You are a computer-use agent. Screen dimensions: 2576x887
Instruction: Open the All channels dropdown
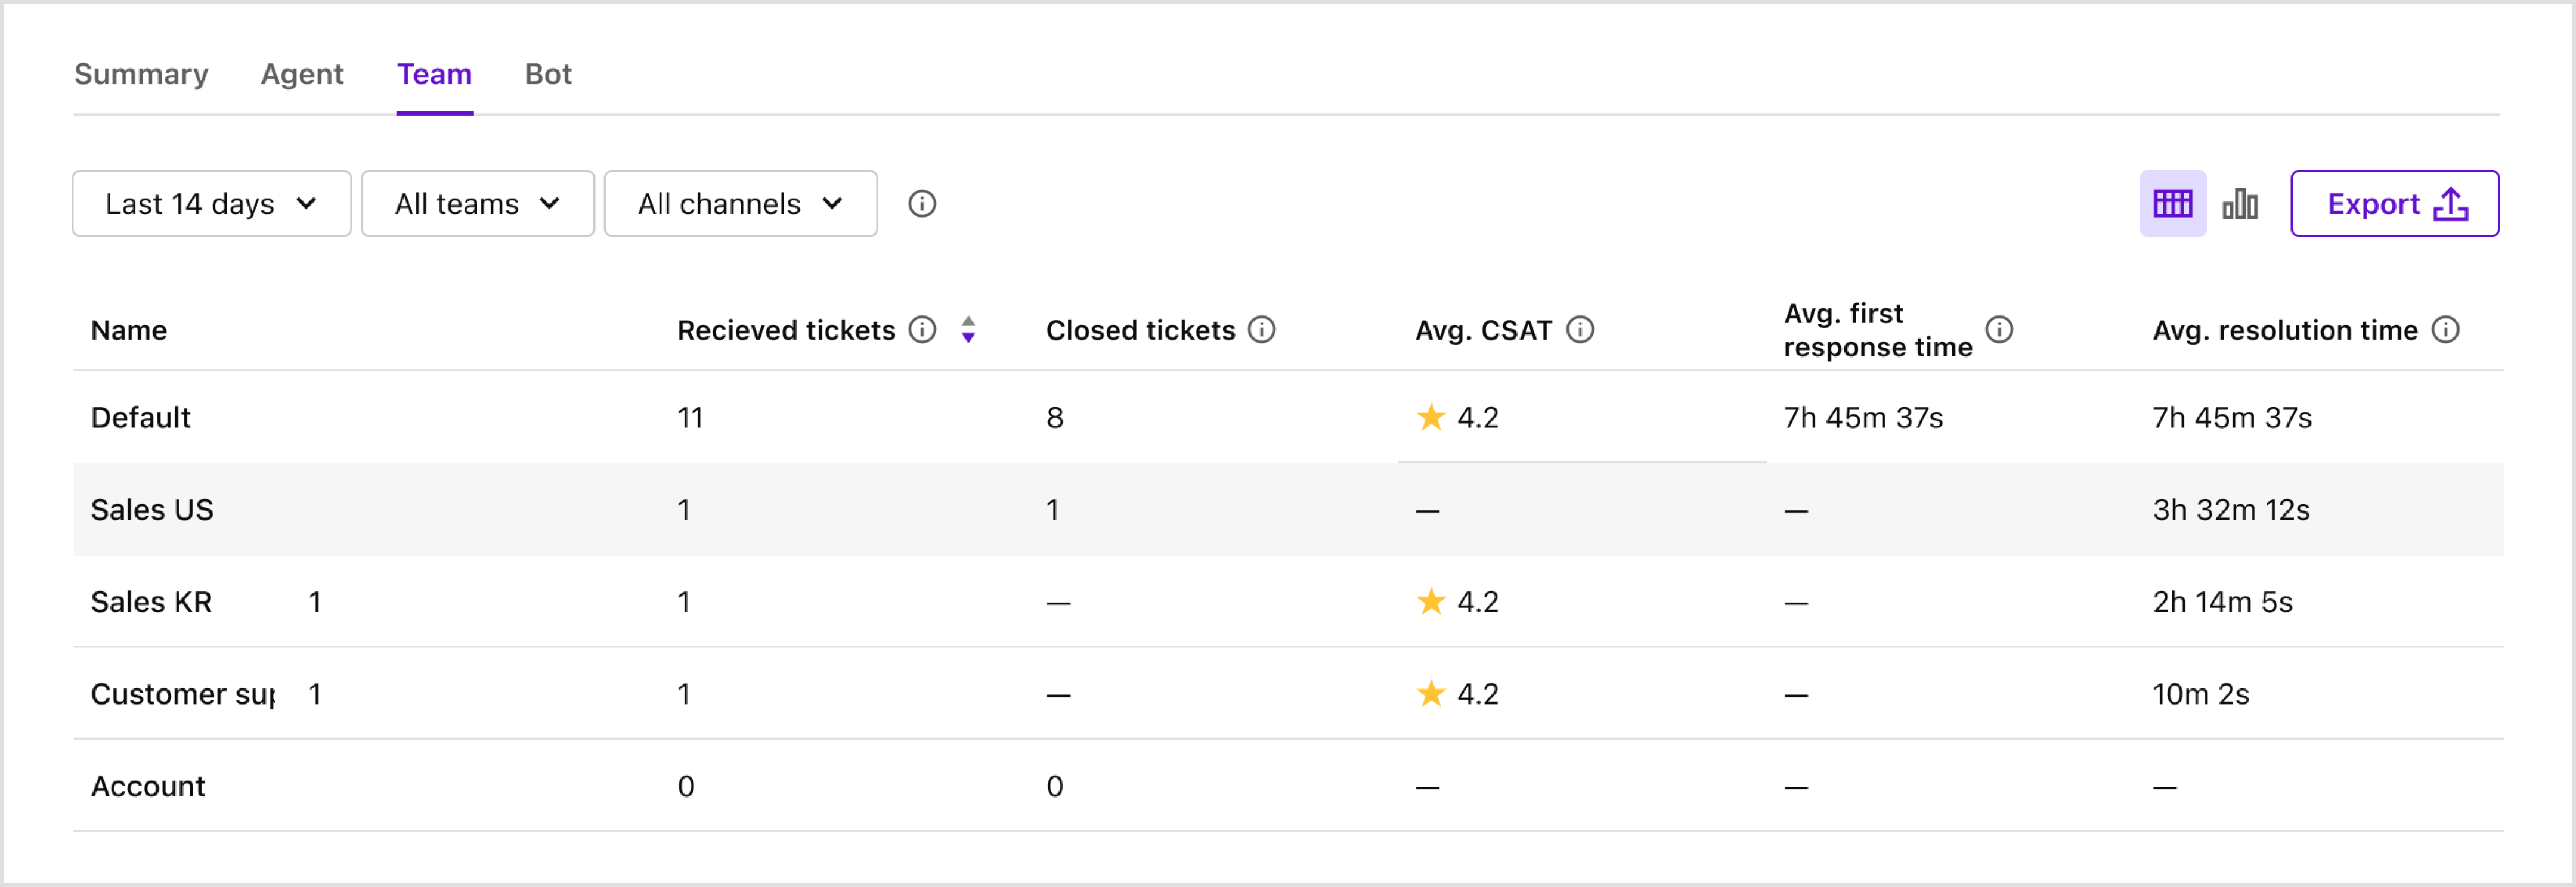tap(740, 203)
